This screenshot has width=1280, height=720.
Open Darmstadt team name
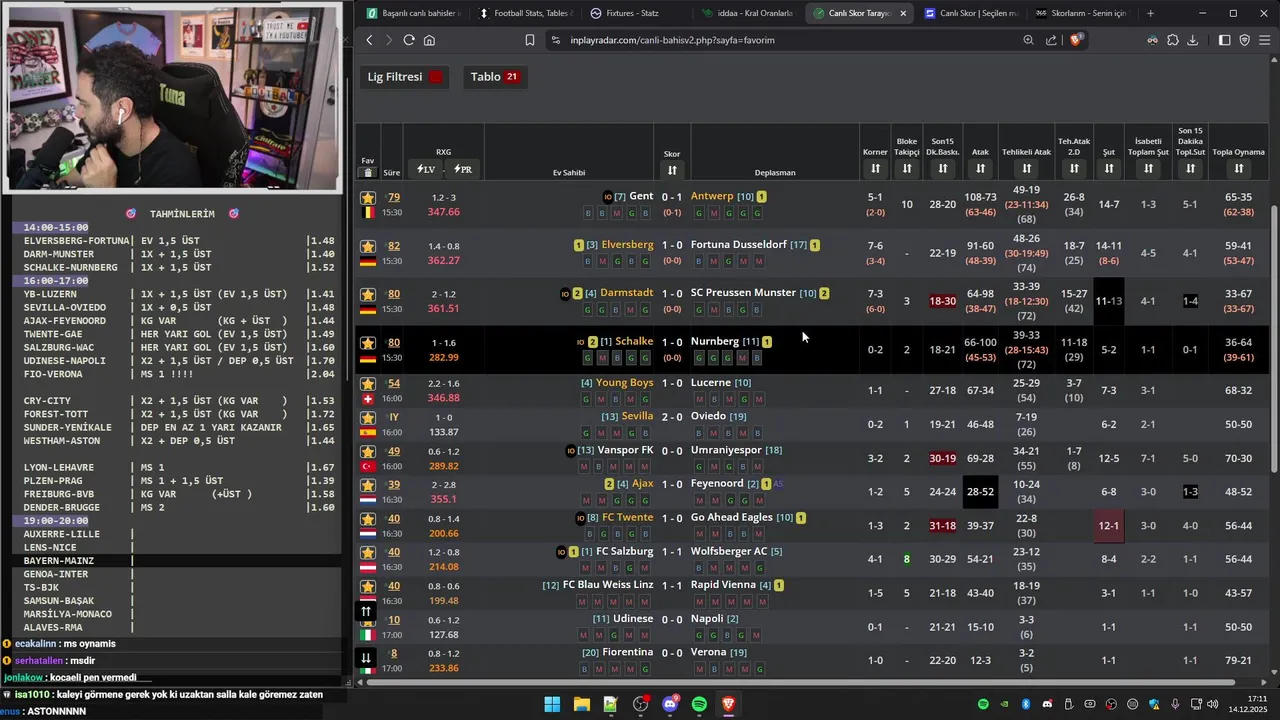tap(627, 293)
